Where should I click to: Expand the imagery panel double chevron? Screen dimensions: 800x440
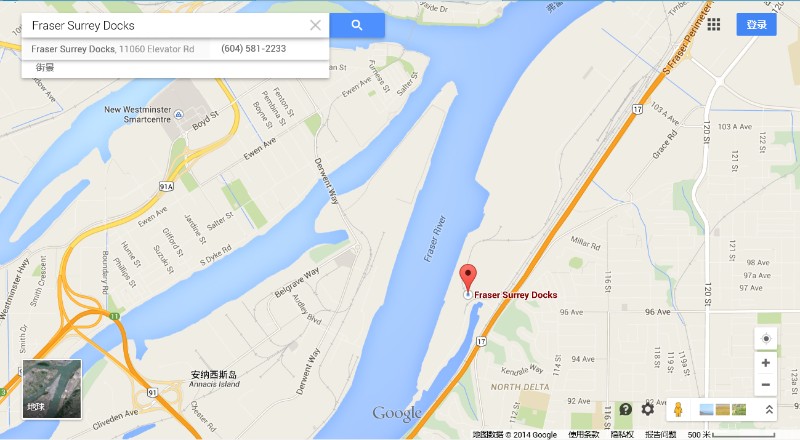769,409
